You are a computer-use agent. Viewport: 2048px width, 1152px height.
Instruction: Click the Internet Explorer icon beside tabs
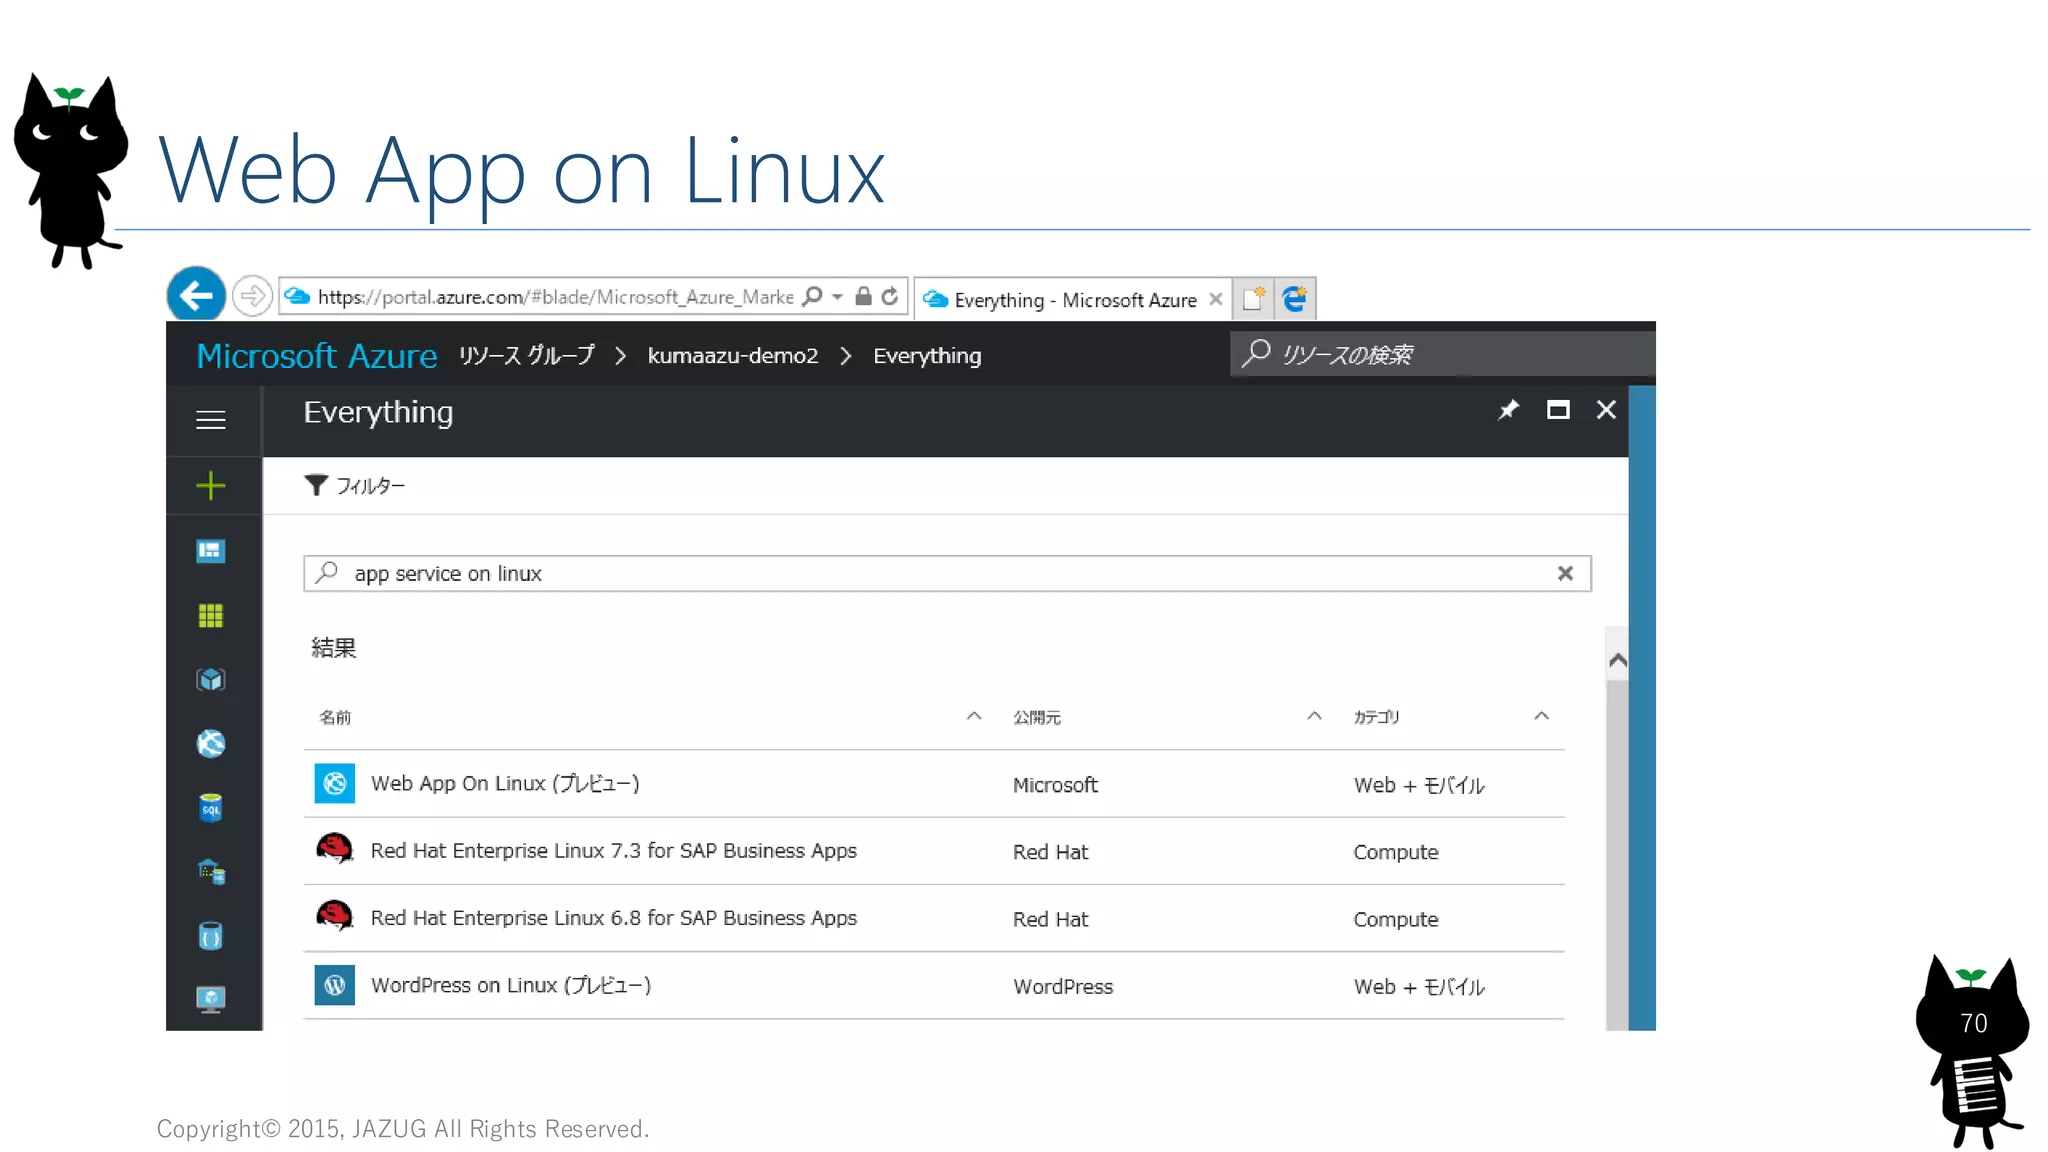(x=1295, y=298)
